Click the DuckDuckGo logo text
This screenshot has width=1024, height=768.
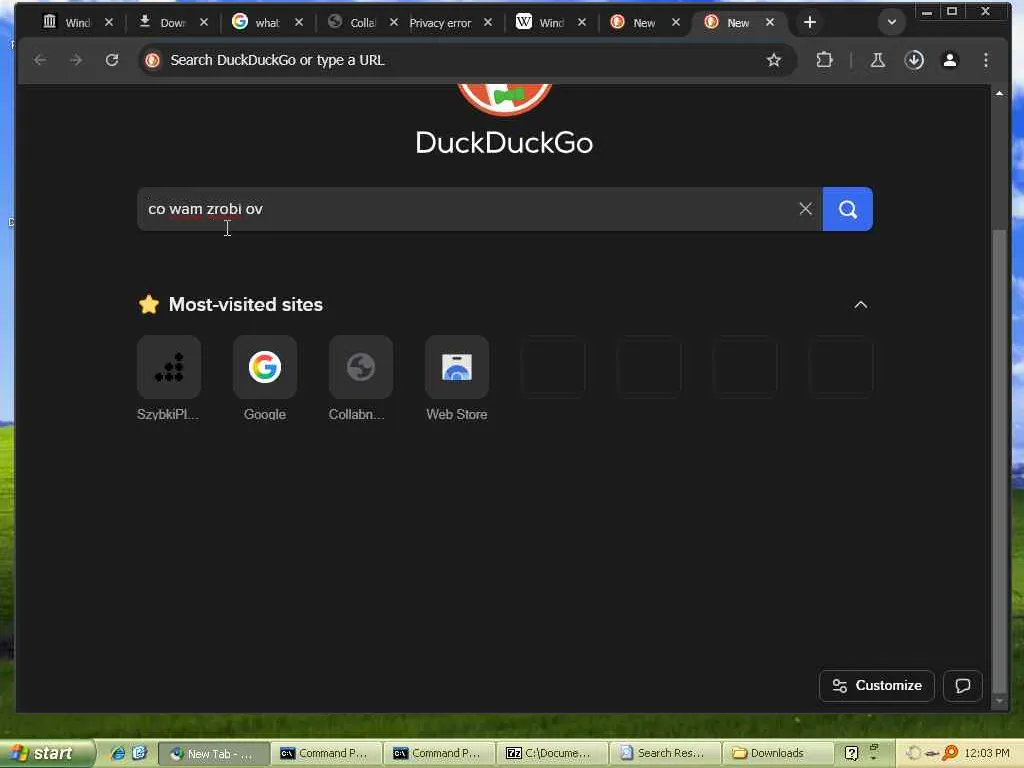(504, 143)
